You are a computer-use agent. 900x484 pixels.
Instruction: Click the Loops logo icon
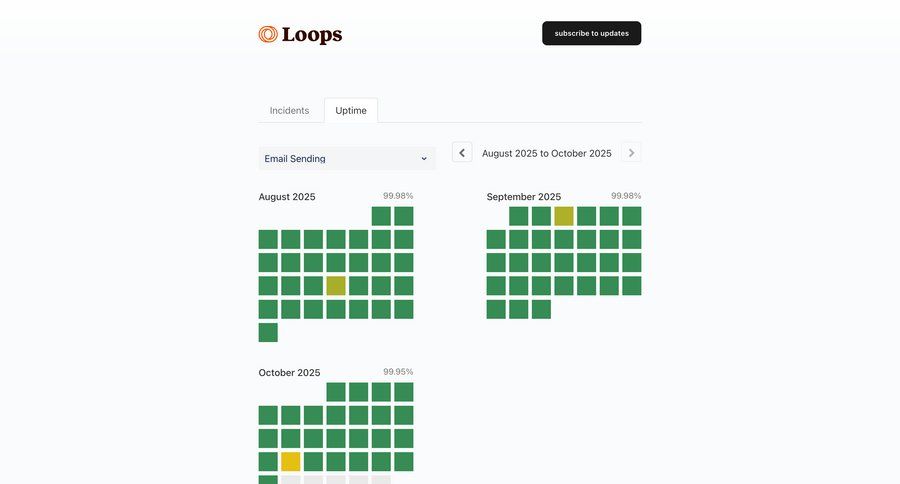tap(268, 35)
